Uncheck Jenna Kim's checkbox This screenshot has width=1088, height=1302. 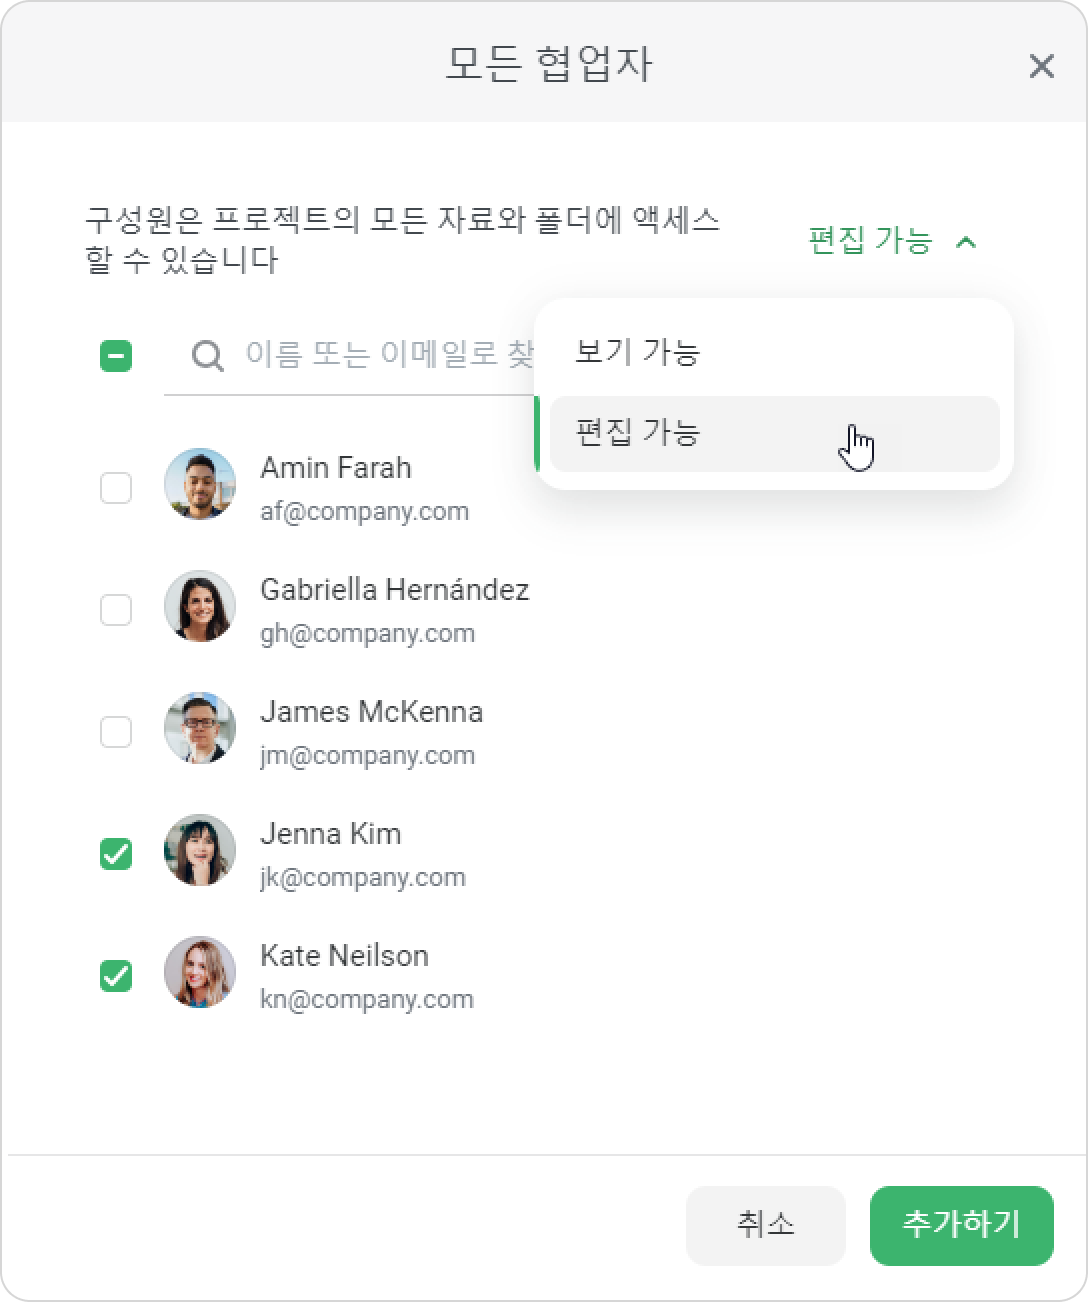point(116,854)
